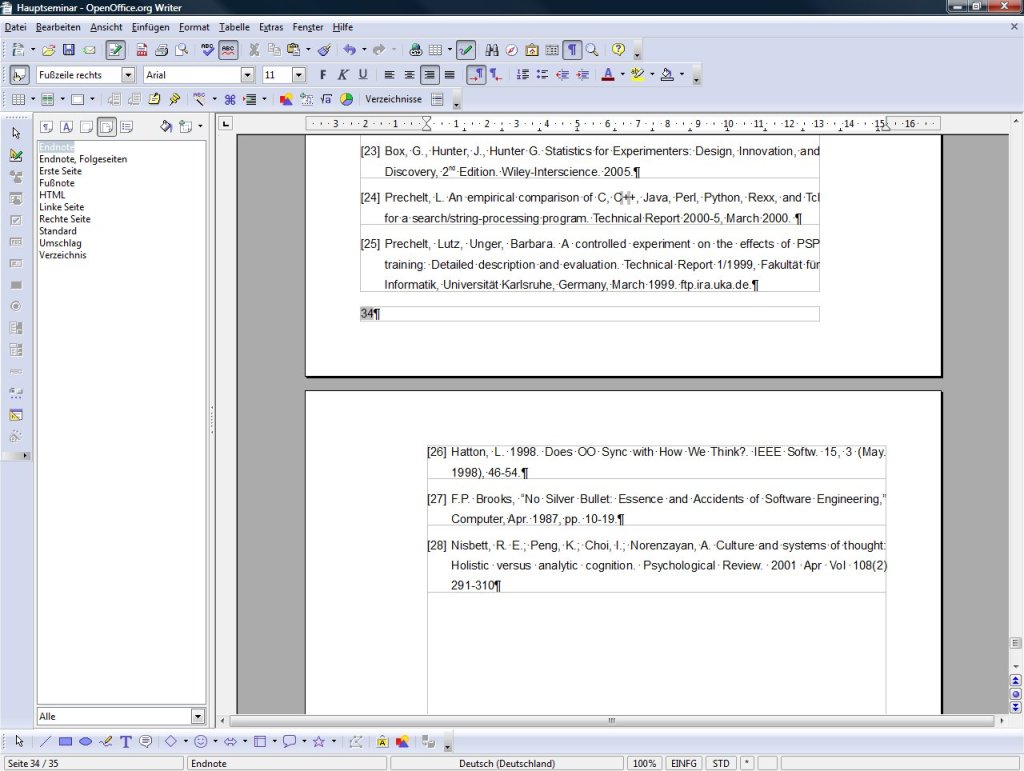Open the font color dropdown arrow
The height and width of the screenshot is (771, 1024).
(622, 74)
